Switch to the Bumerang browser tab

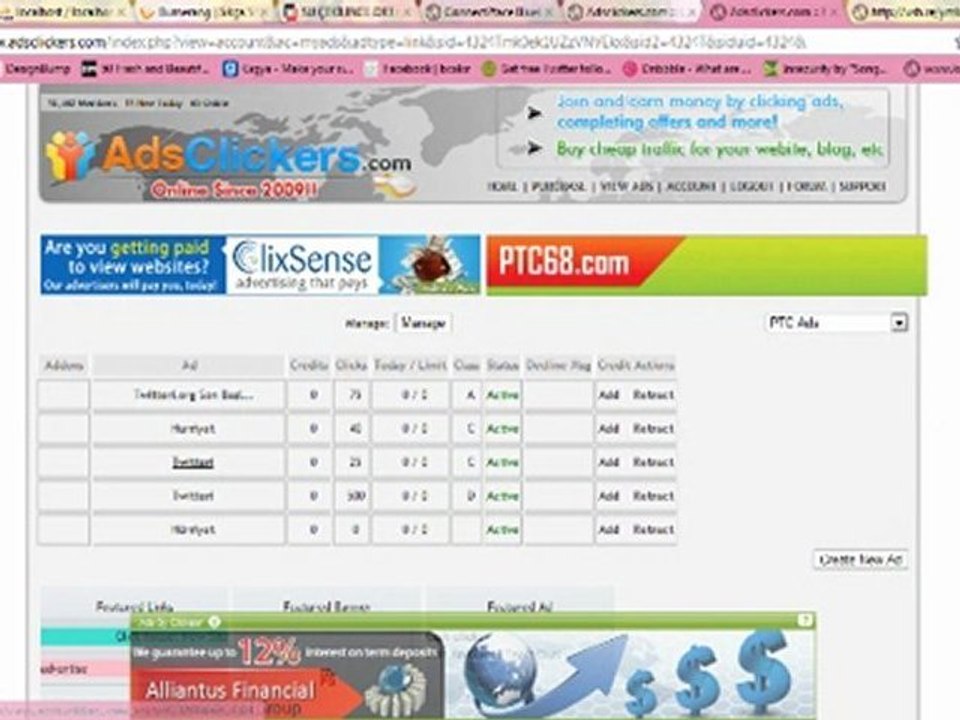(x=202, y=12)
